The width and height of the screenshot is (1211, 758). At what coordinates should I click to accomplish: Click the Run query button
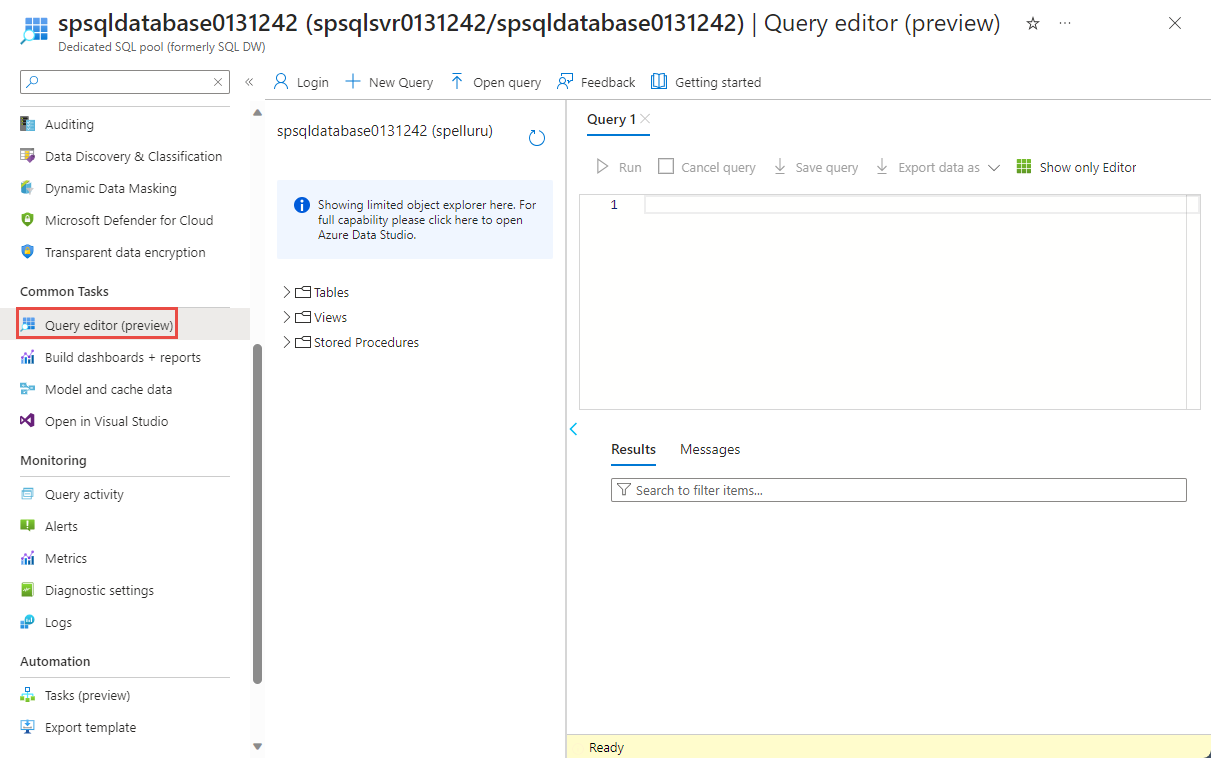619,167
